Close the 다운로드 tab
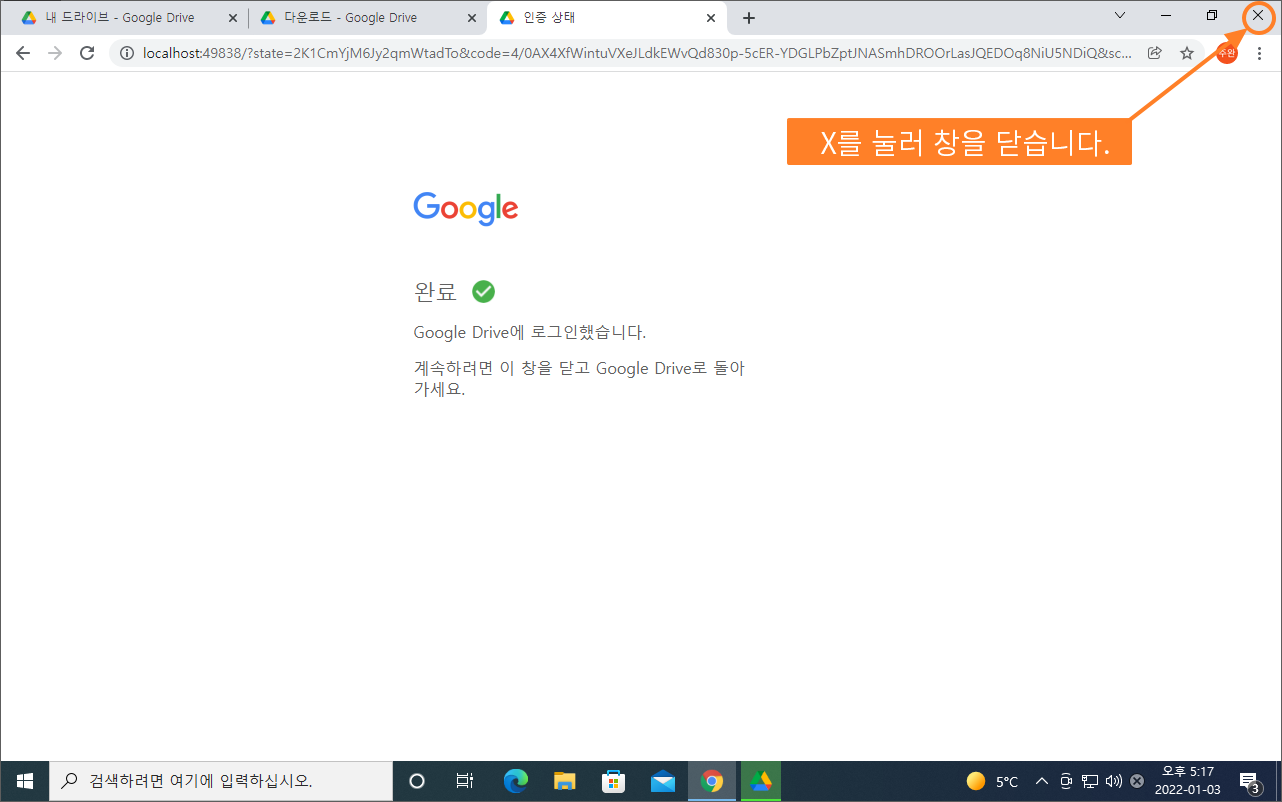This screenshot has width=1282, height=802. 472,18
